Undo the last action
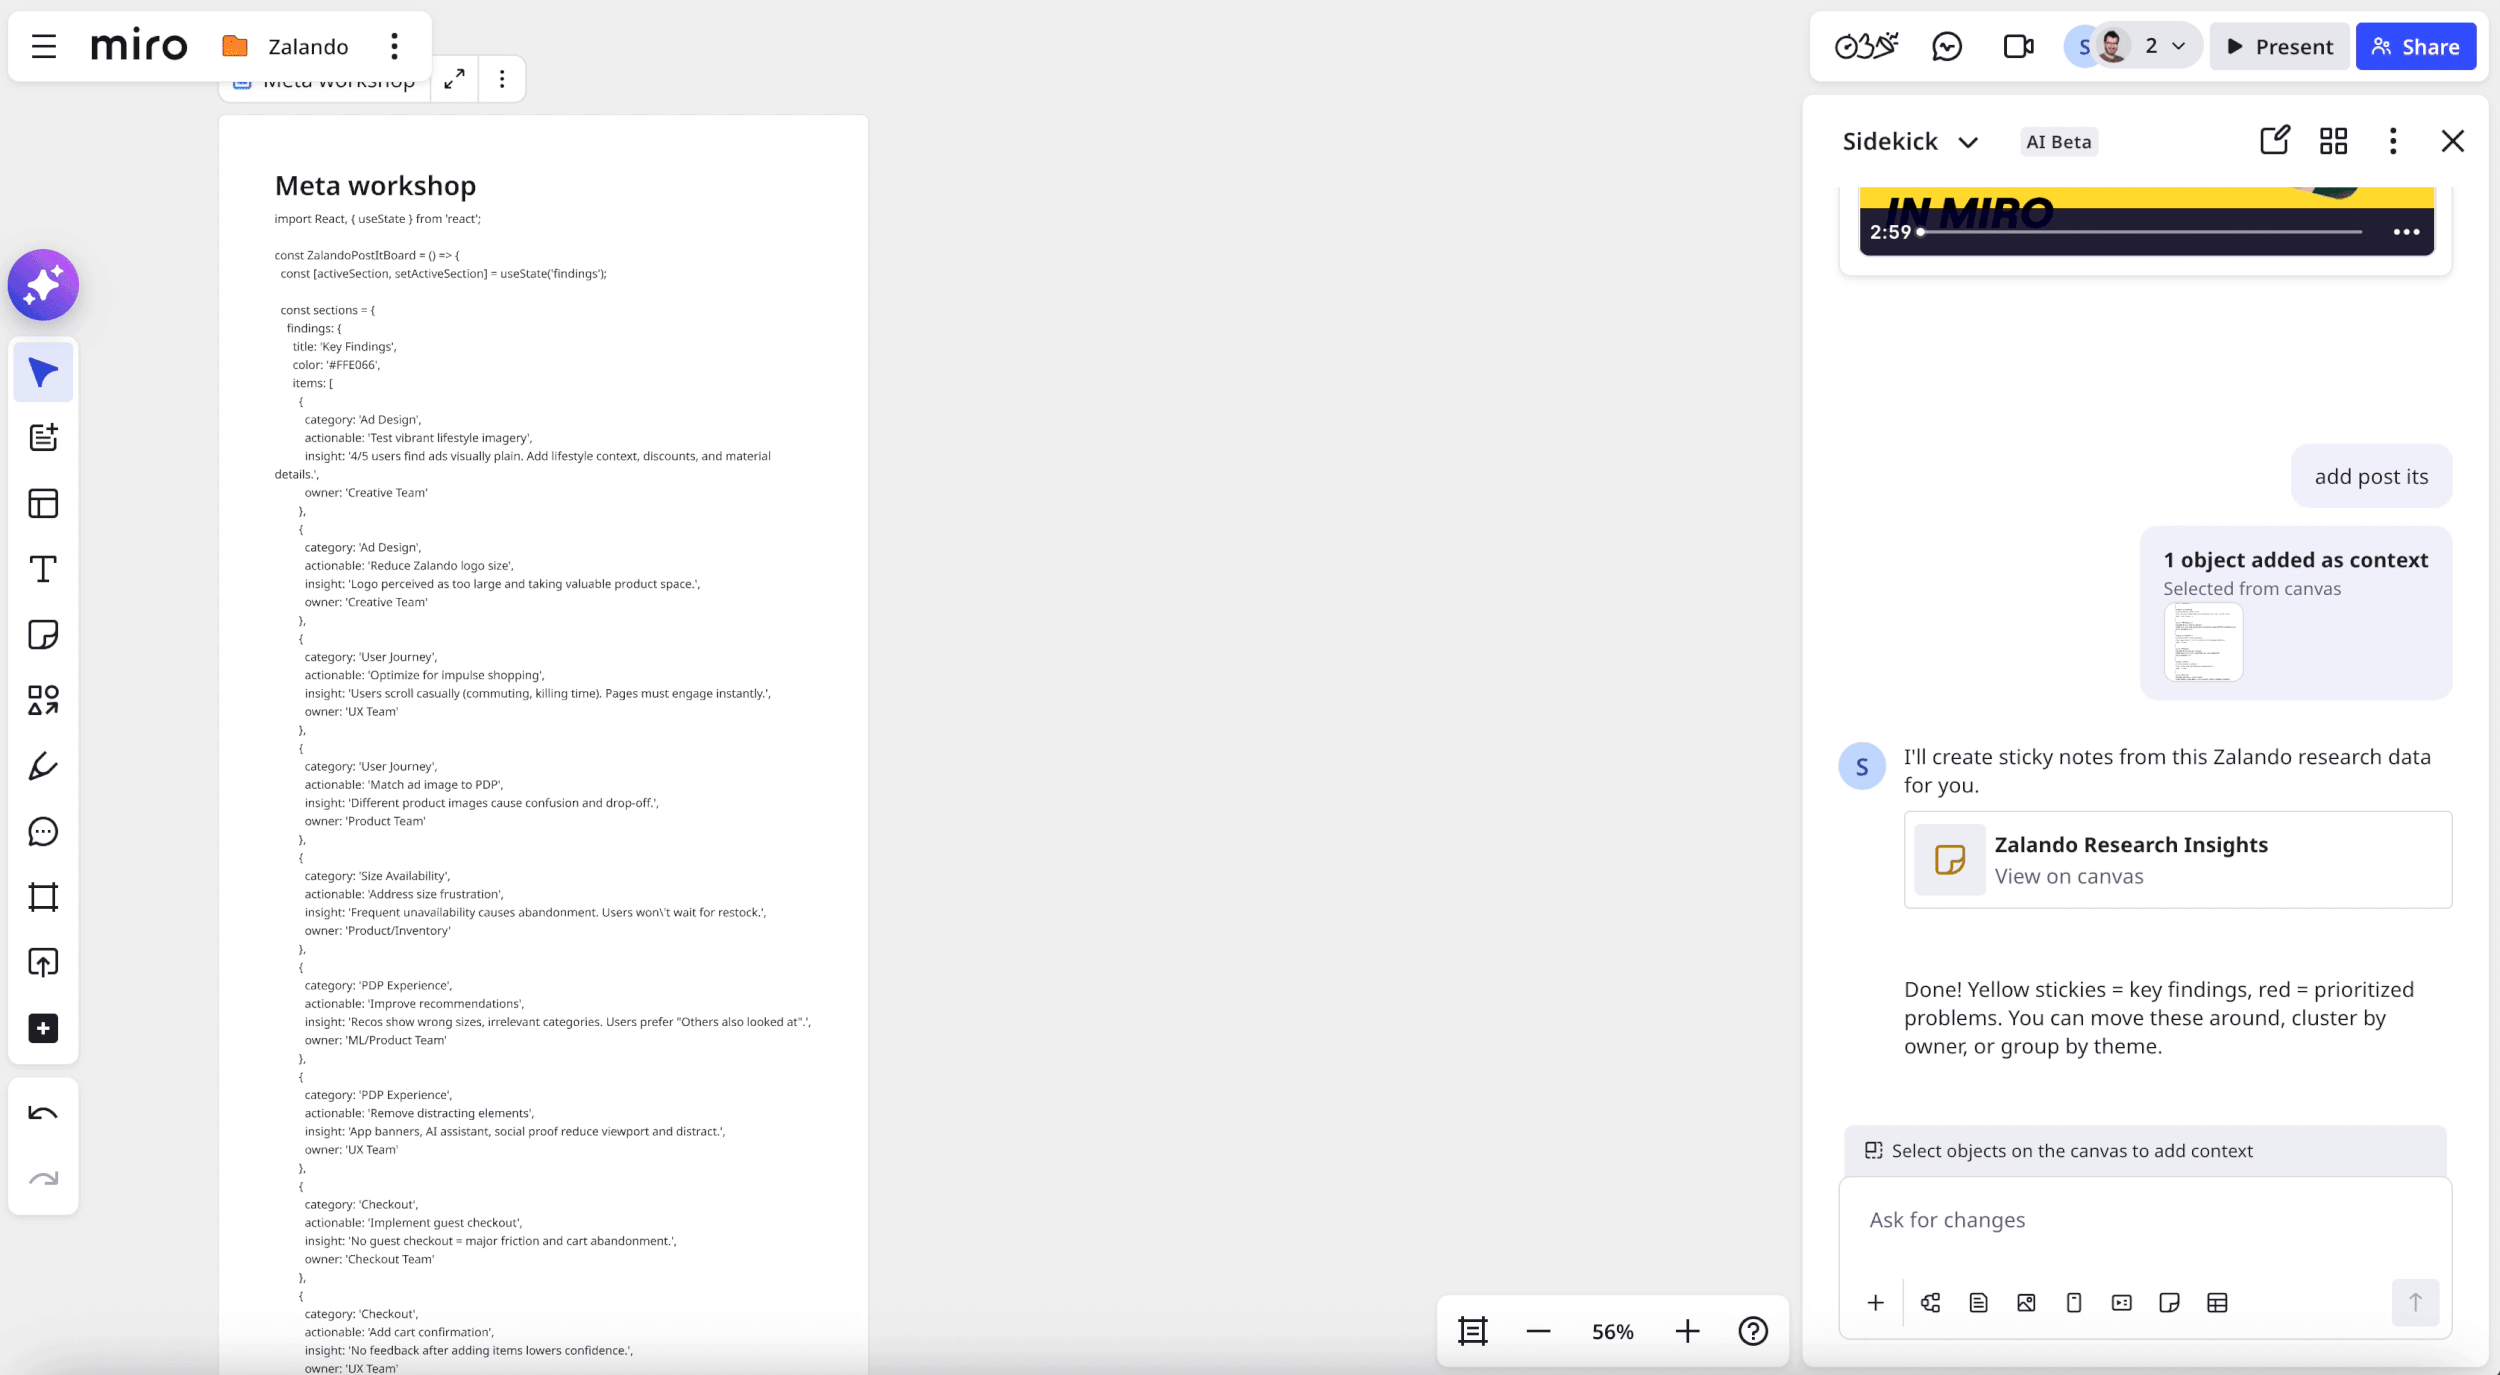The width and height of the screenshot is (2500, 1375). 43,1113
